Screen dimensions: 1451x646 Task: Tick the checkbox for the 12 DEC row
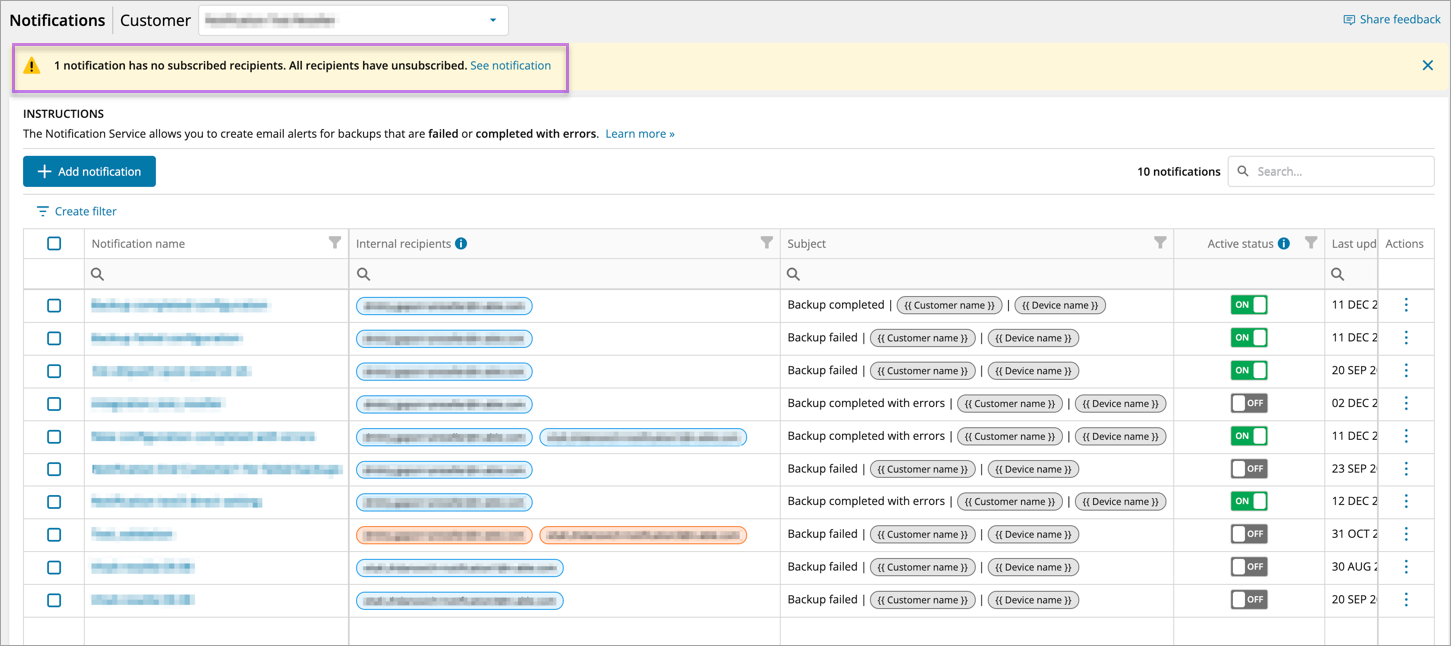point(54,502)
